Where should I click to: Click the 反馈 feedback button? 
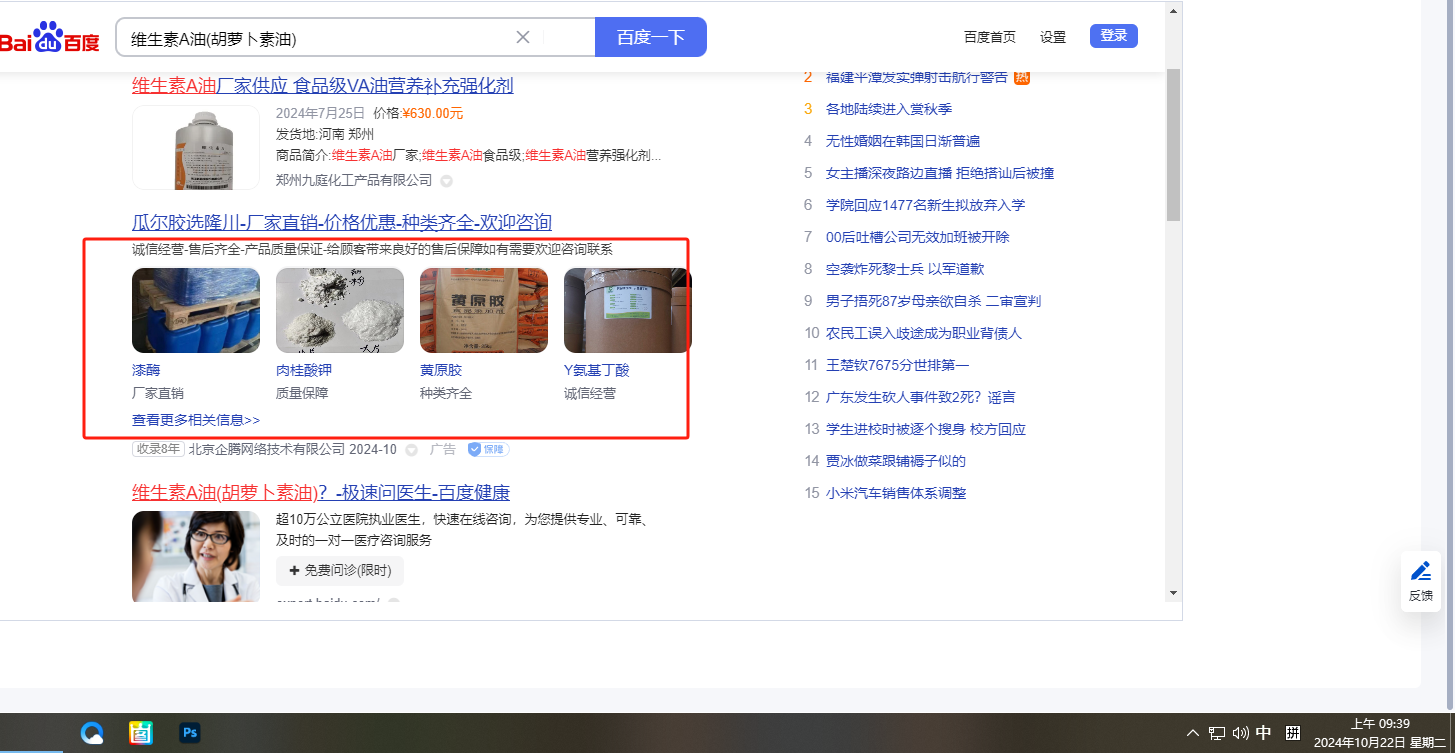[x=1421, y=581]
